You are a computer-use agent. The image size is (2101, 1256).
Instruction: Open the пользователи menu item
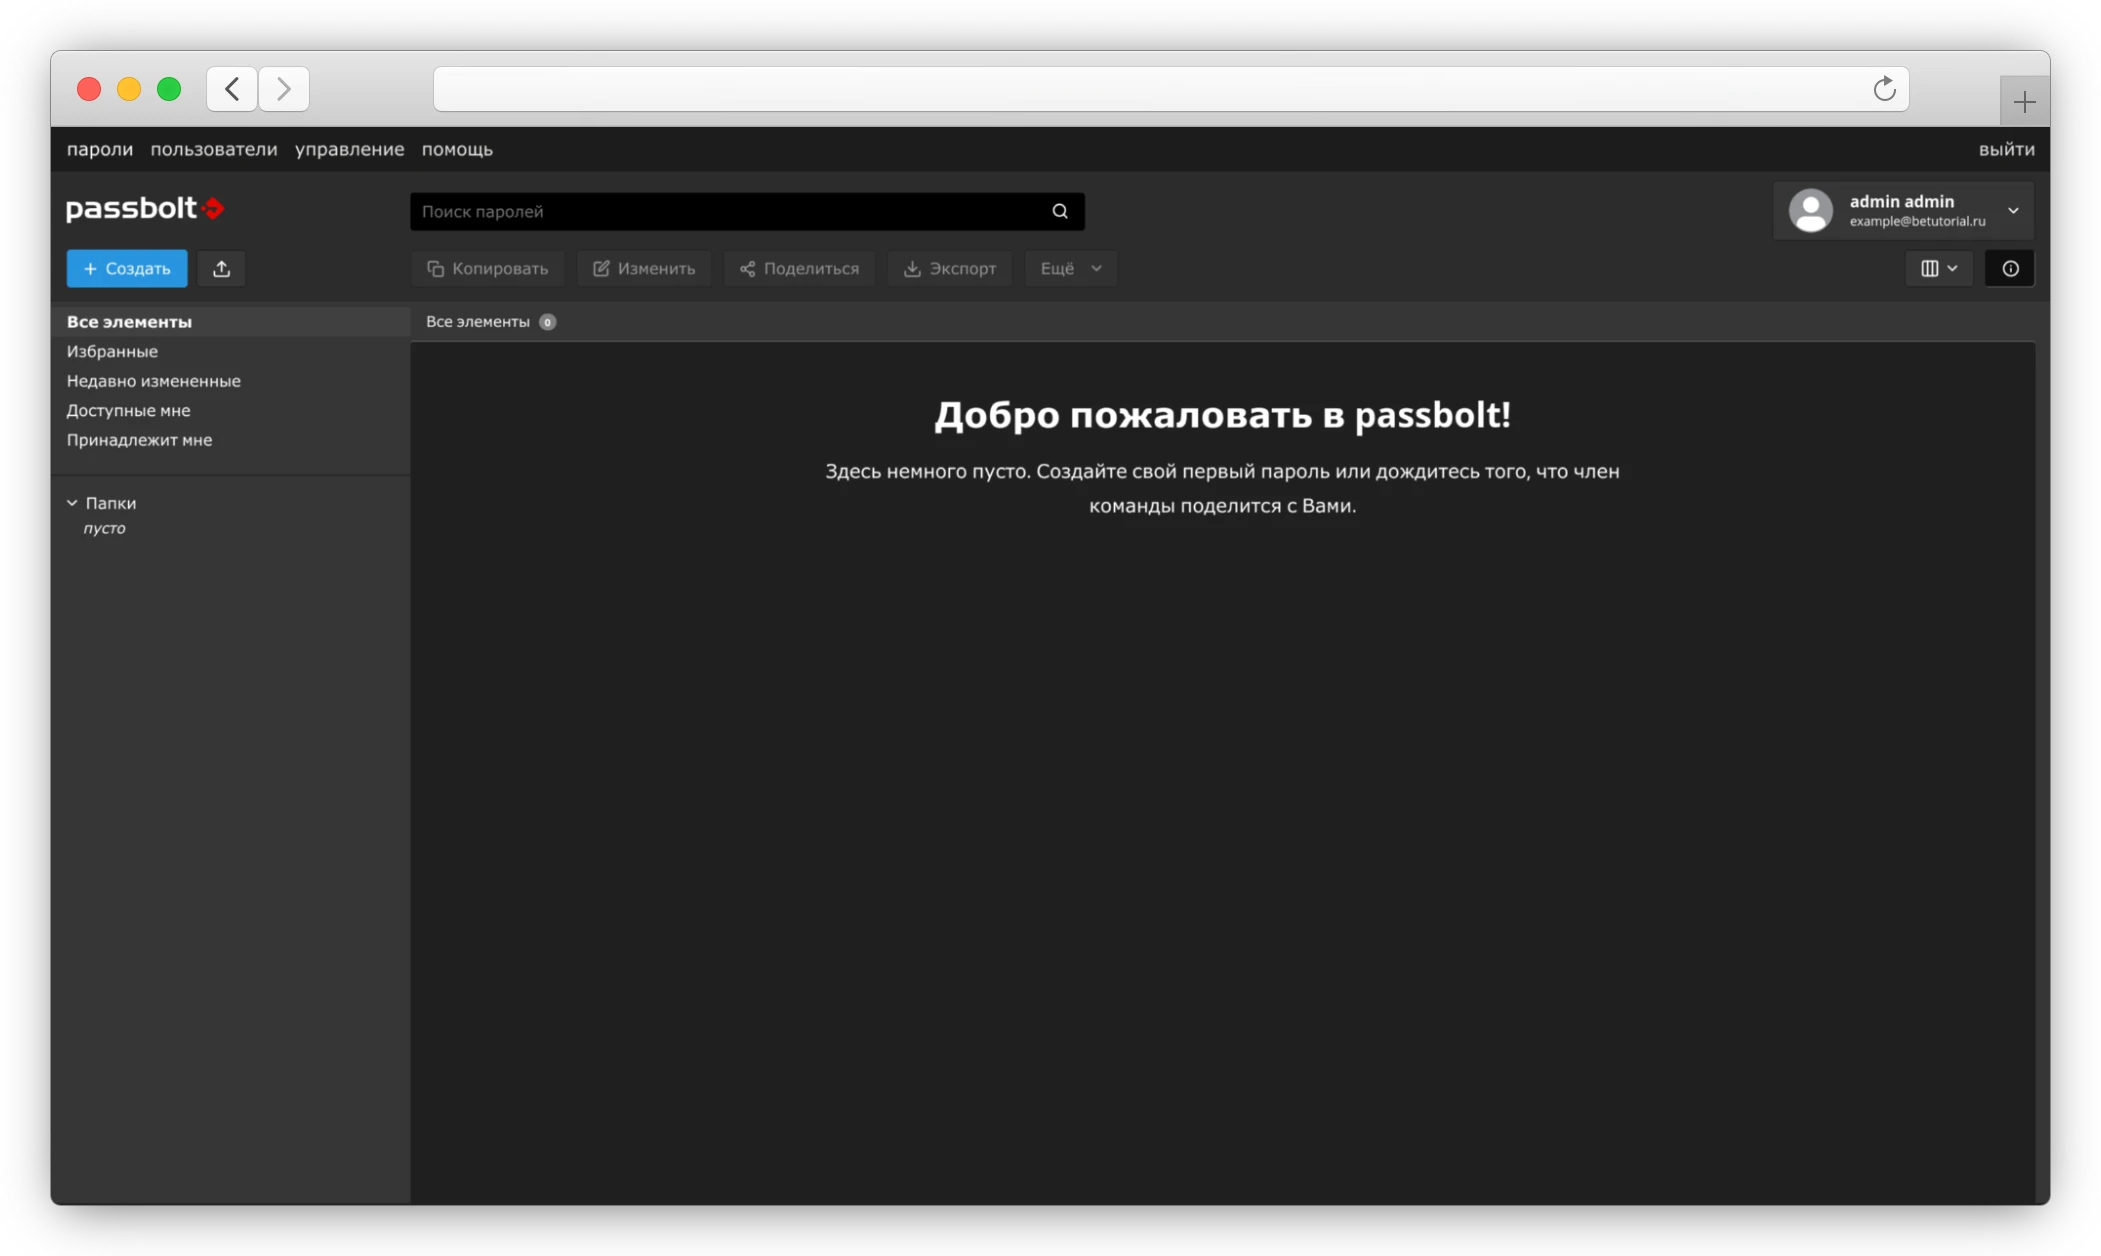(x=214, y=149)
